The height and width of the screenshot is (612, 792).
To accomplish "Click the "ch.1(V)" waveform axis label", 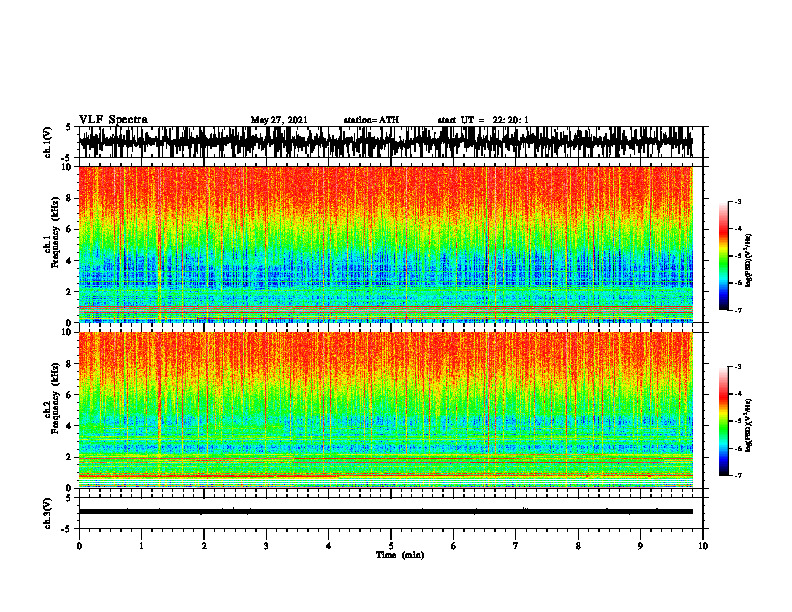I will pyautogui.click(x=47, y=142).
